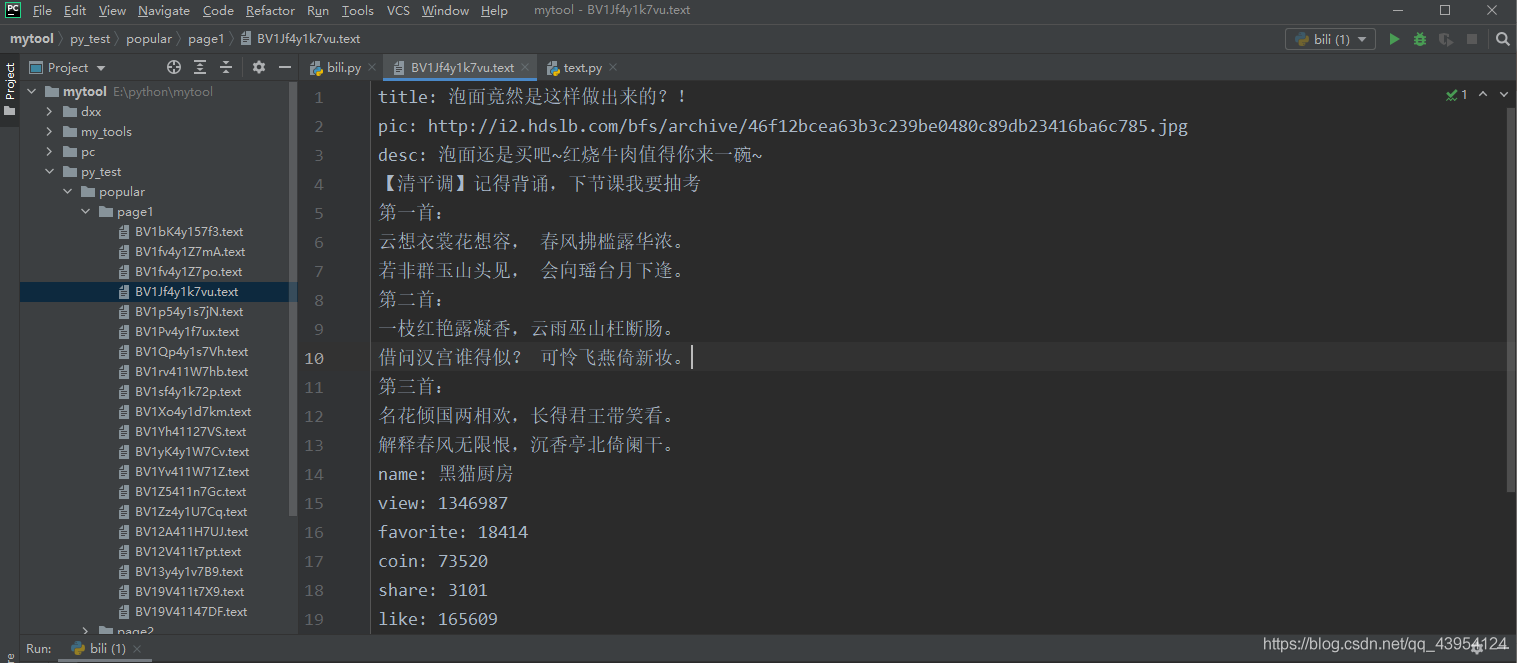This screenshot has width=1517, height=663.
Task: Place cursor on the pic URL line
Action: 783,126
